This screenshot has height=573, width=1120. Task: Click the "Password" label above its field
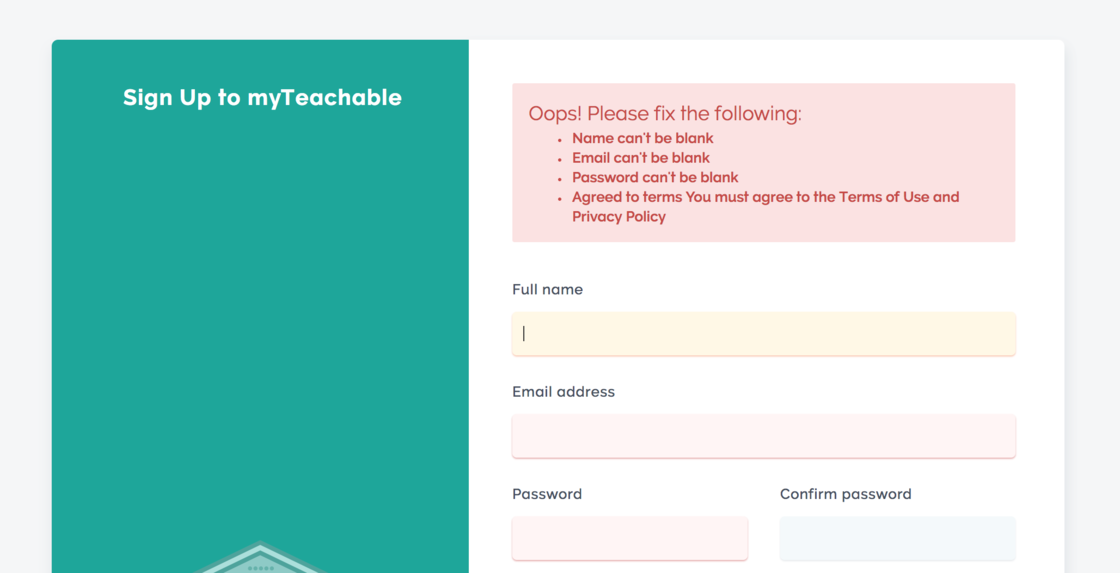546,494
